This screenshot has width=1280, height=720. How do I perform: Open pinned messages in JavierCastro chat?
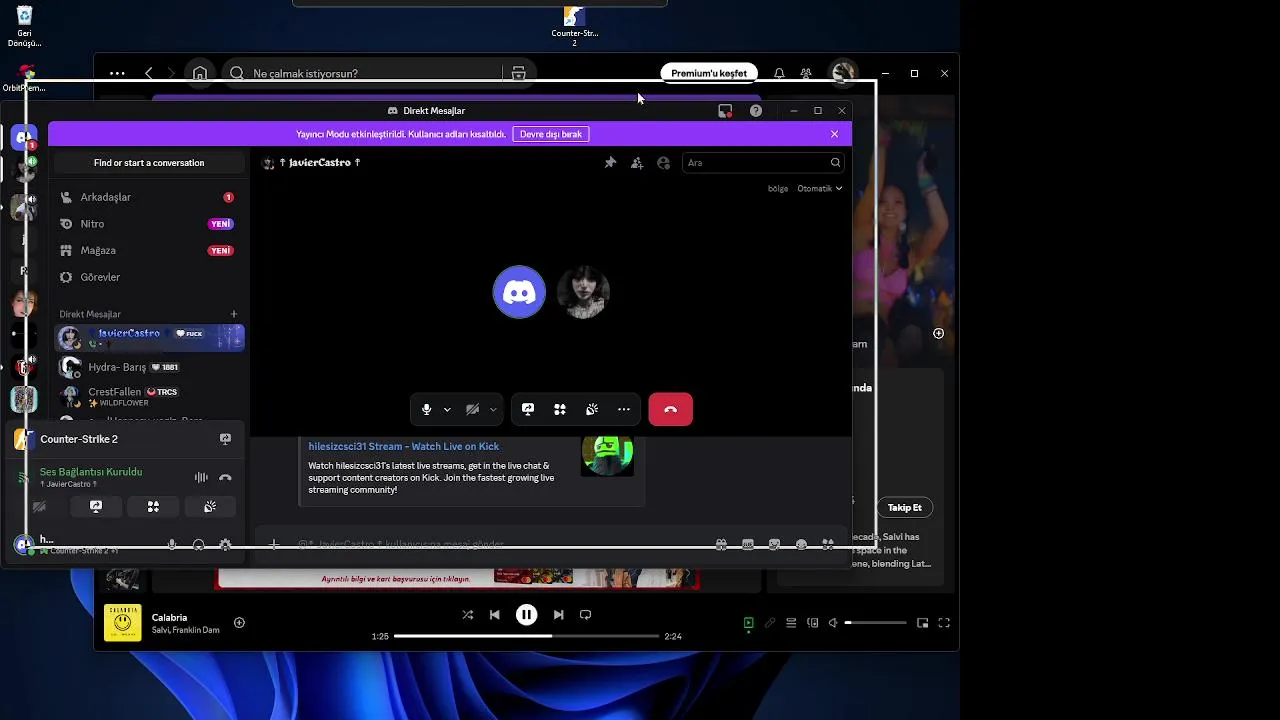tap(610, 163)
